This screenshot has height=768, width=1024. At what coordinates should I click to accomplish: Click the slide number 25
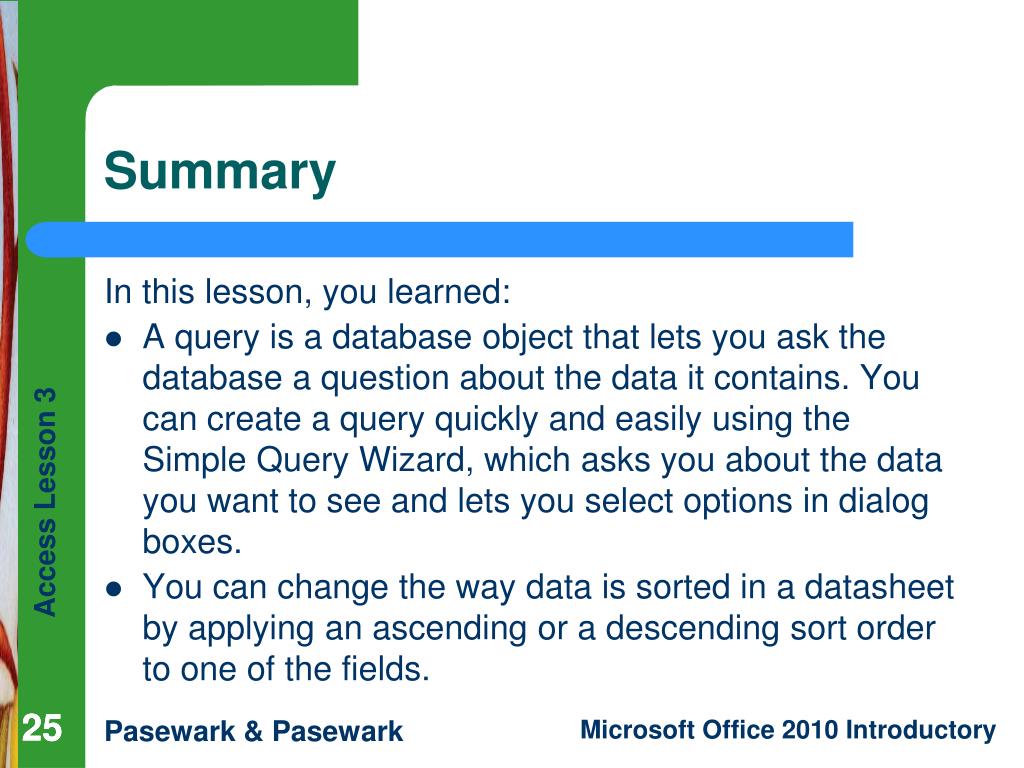coord(42,728)
